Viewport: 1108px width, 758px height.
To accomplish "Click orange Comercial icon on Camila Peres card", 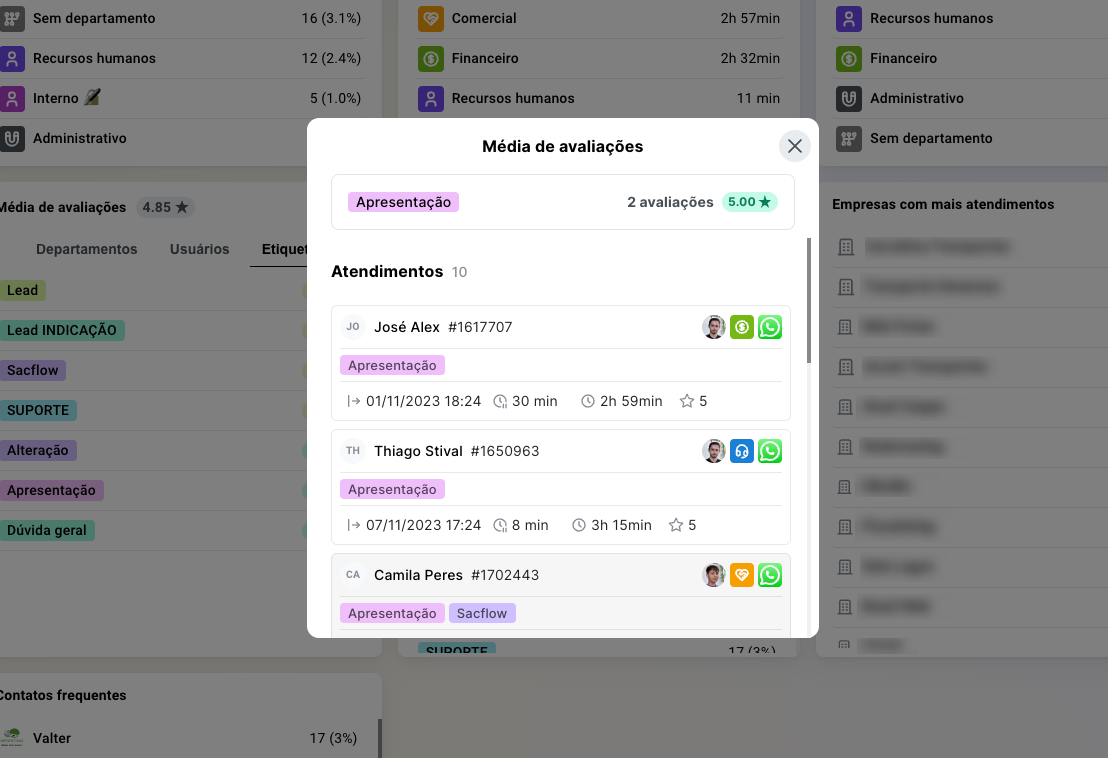I will coord(741,575).
